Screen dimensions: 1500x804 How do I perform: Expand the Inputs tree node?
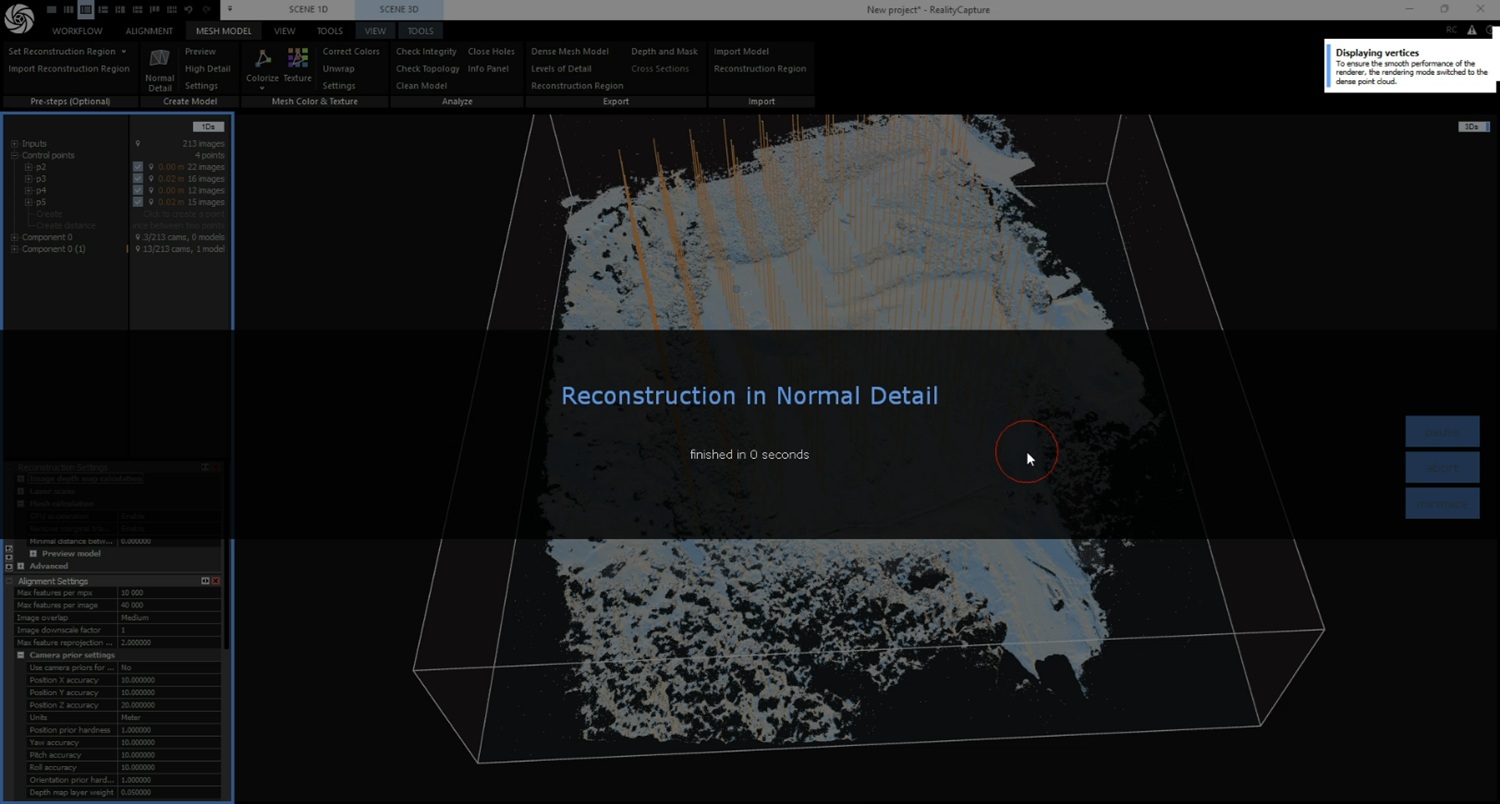click(14, 144)
